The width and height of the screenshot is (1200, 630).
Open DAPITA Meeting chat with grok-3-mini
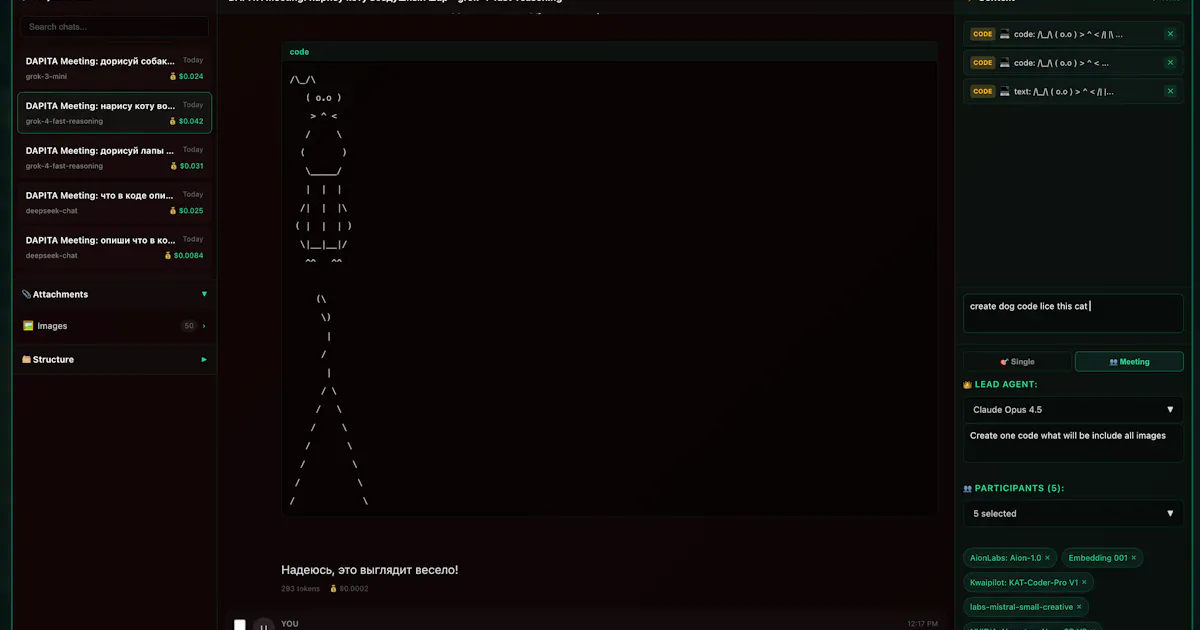click(x=114, y=68)
